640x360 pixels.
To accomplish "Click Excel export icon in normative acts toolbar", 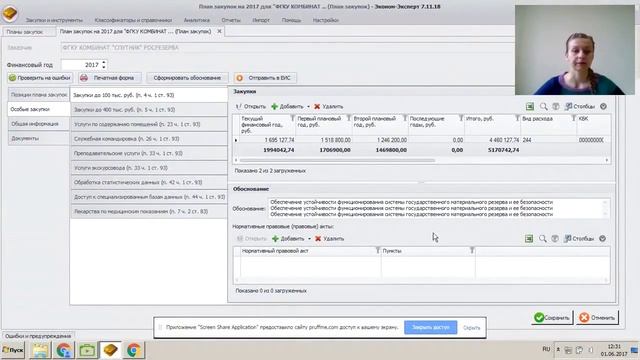I will click(x=529, y=239).
